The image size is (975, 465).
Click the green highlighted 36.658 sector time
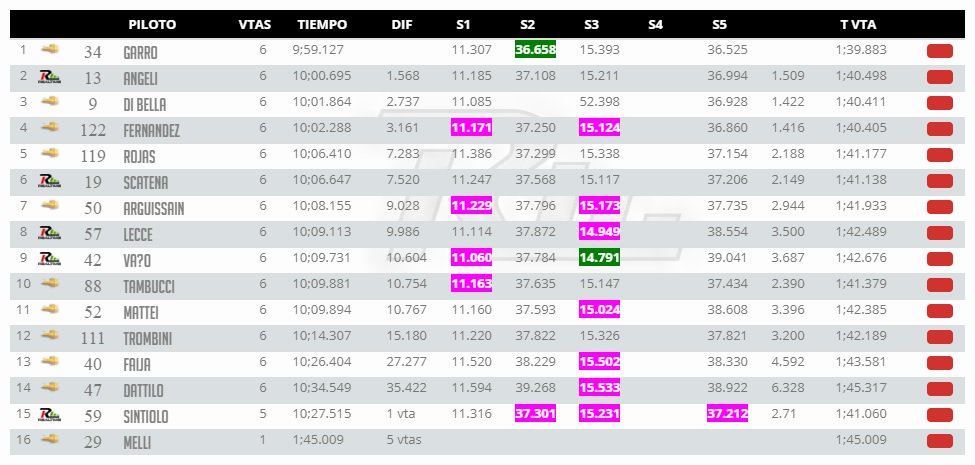(x=535, y=50)
